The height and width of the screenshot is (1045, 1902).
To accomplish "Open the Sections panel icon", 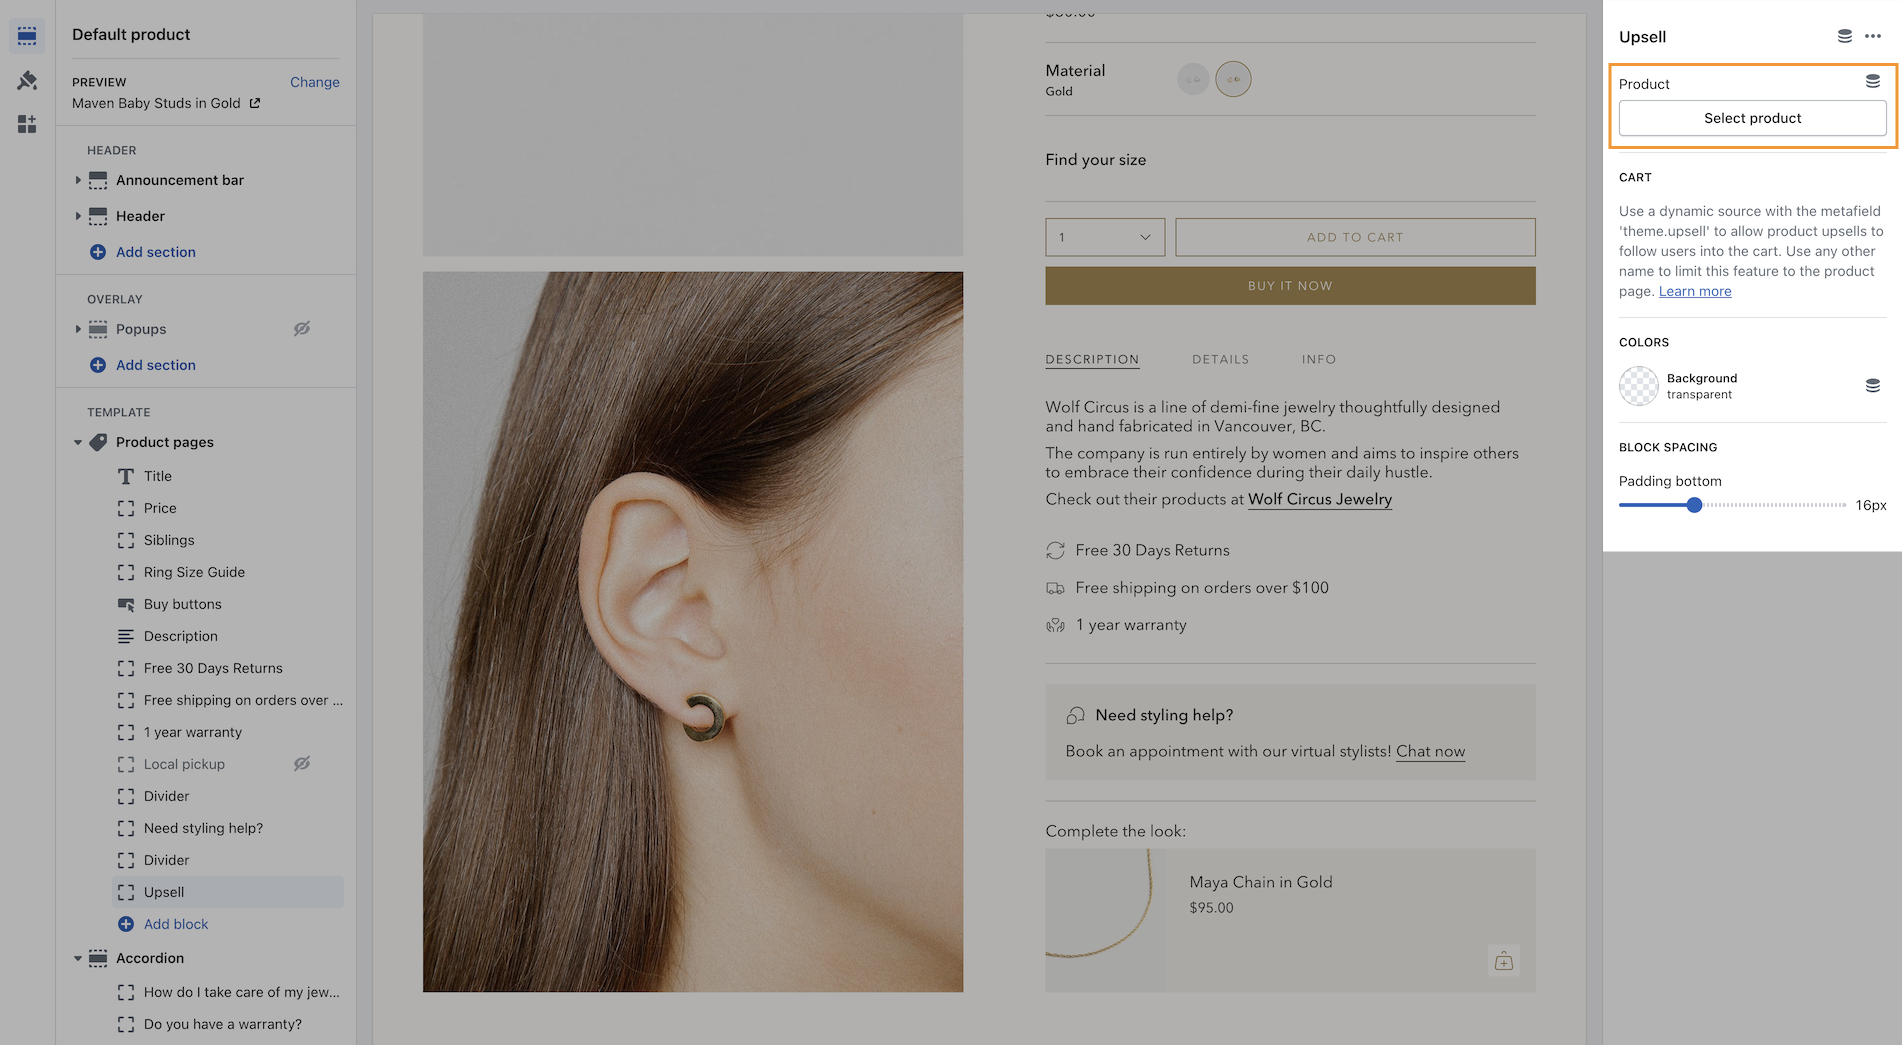I will point(27,36).
